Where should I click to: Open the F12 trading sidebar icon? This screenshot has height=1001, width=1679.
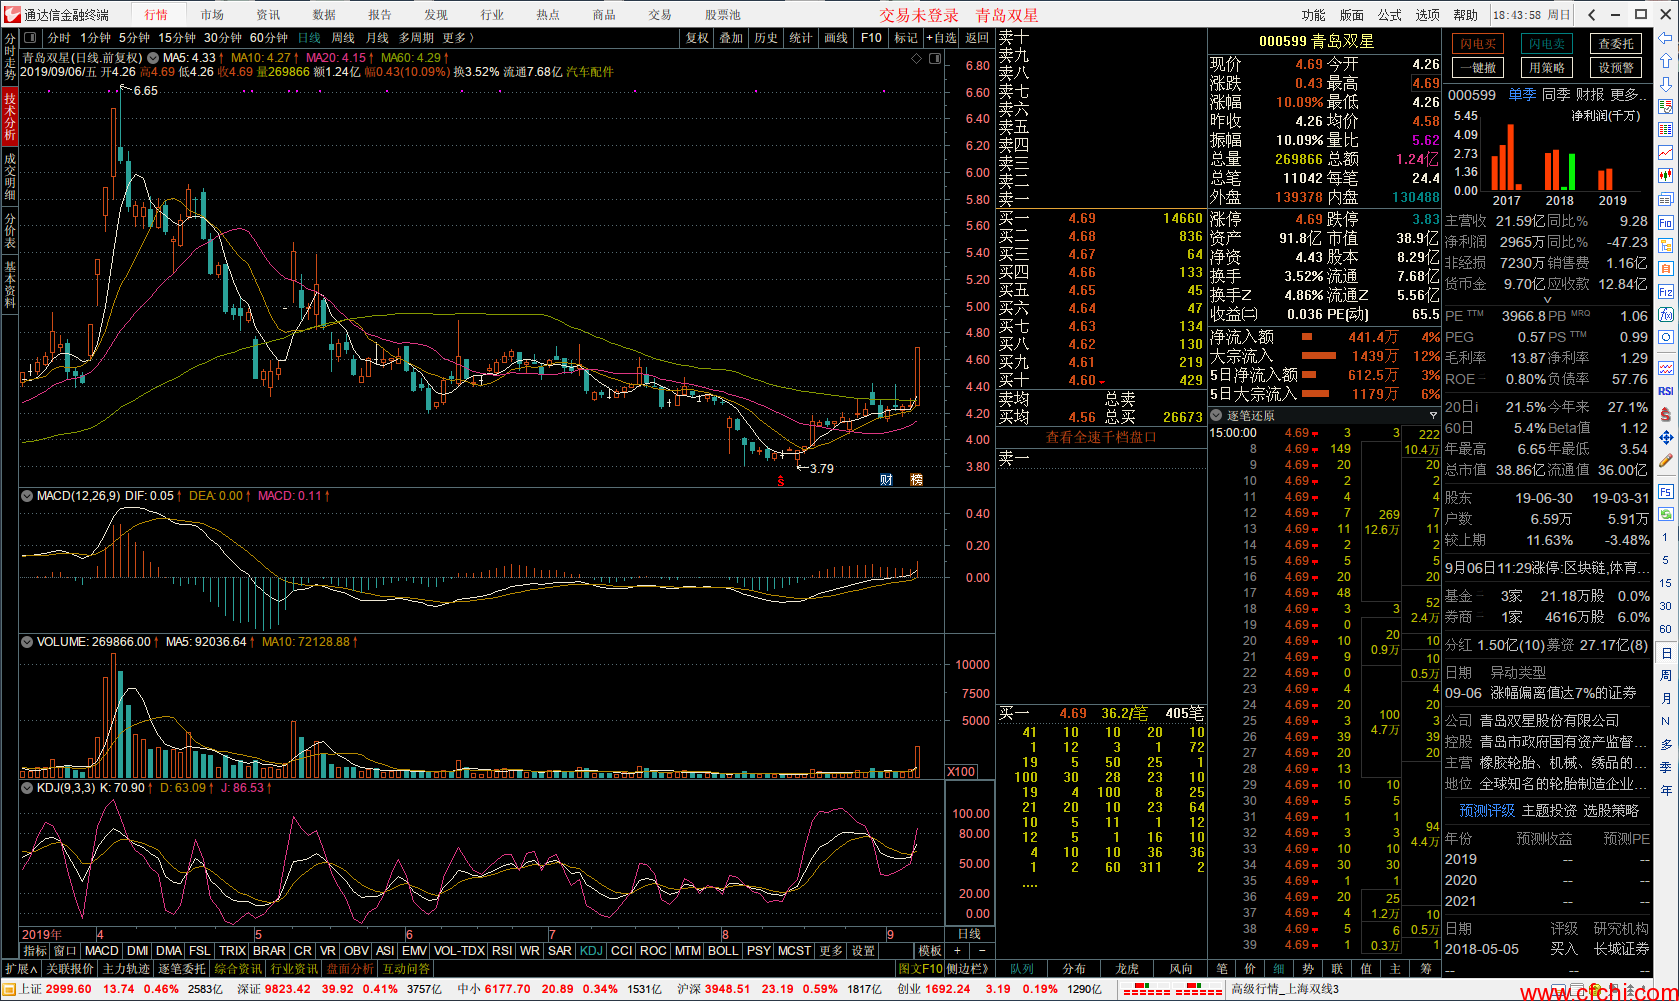pyautogui.click(x=1665, y=291)
